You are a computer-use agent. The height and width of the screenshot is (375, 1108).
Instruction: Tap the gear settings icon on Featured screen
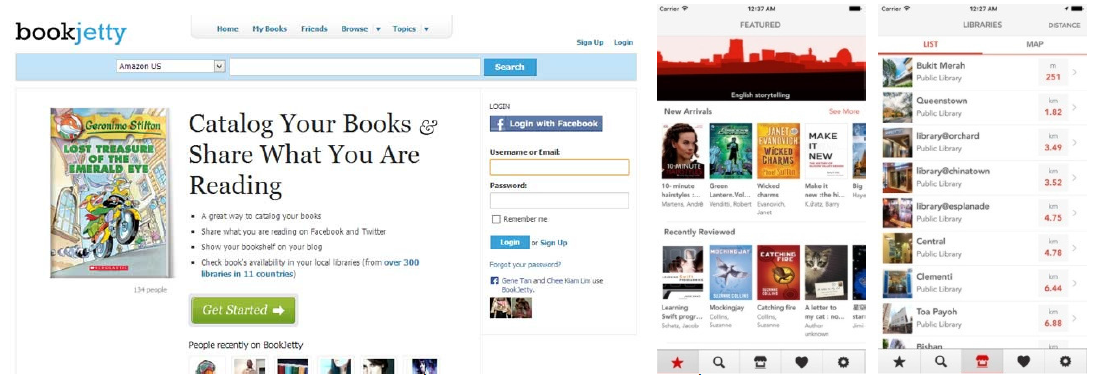(844, 362)
